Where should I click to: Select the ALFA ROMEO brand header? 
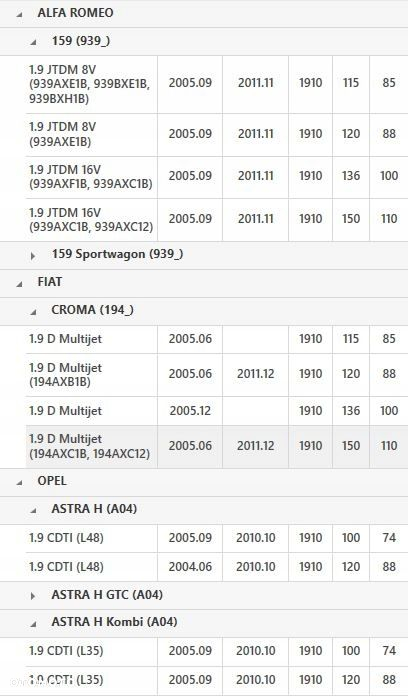[204, 13]
